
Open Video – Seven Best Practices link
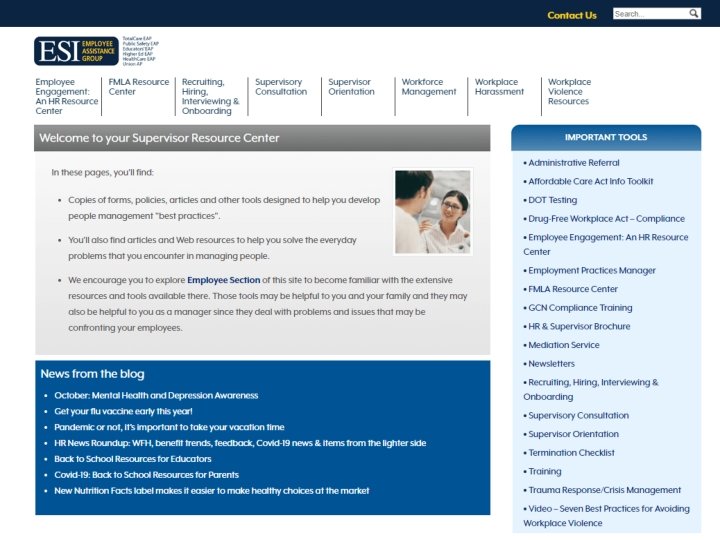pos(606,516)
